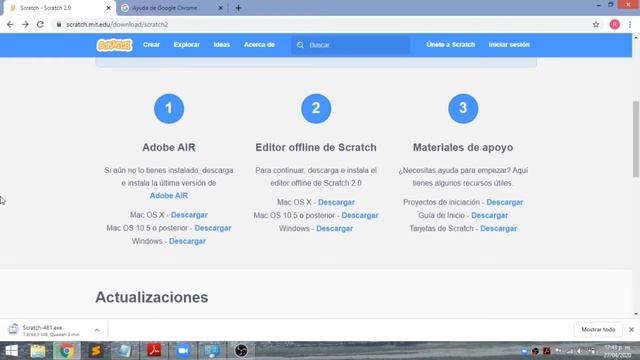Image resolution: width=640 pixels, height=360 pixels.
Task: Open Únete a Scratch
Action: click(x=451, y=44)
